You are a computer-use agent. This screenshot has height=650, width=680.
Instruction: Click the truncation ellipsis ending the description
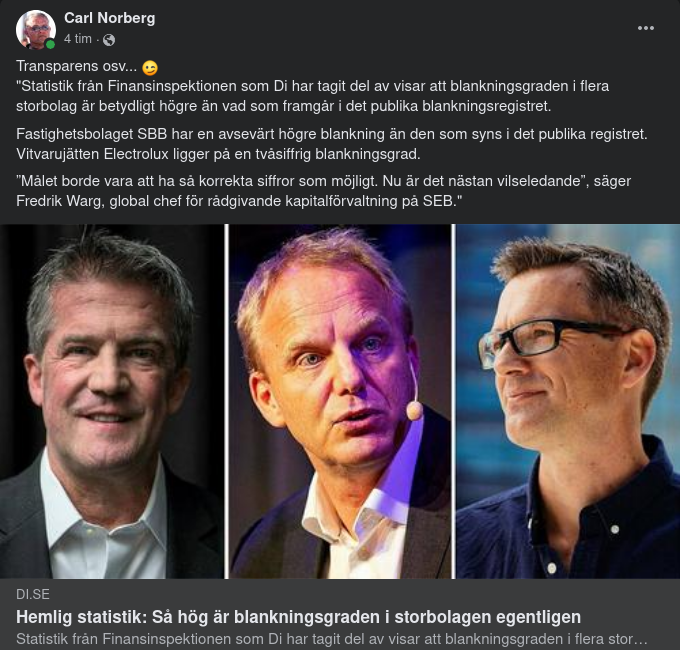point(643,638)
